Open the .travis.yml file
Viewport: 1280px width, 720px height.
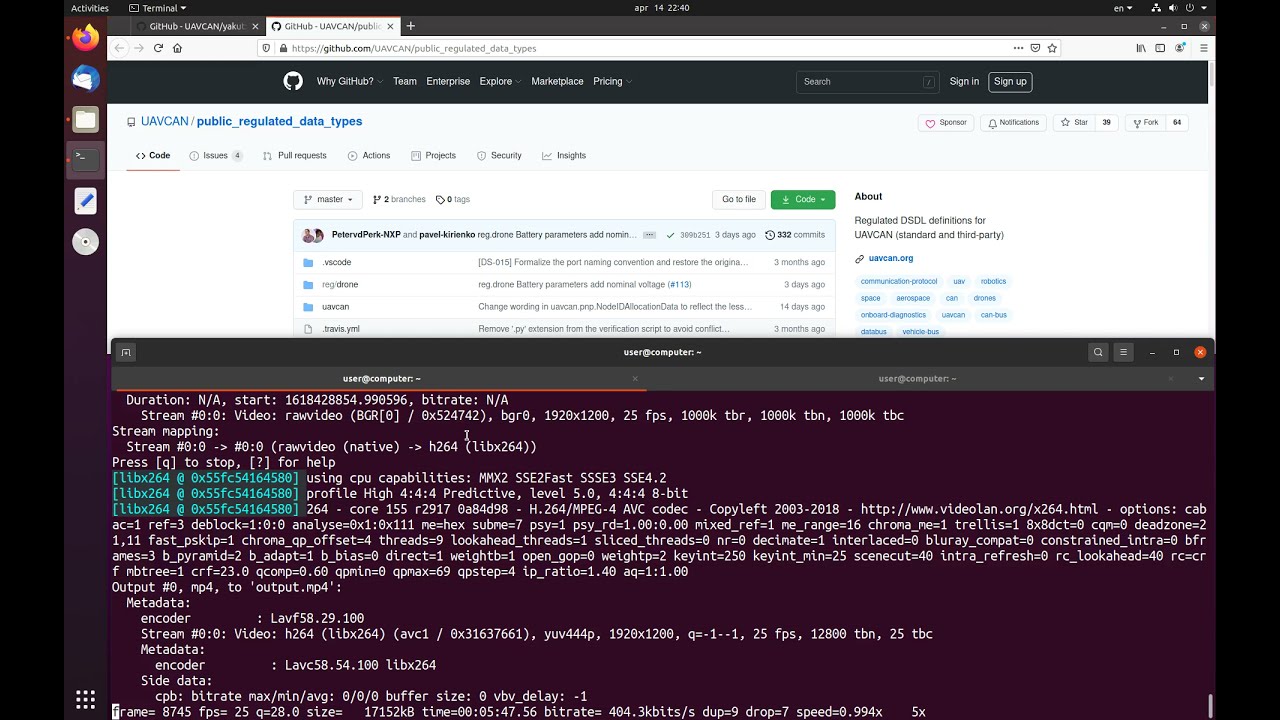[x=340, y=329]
